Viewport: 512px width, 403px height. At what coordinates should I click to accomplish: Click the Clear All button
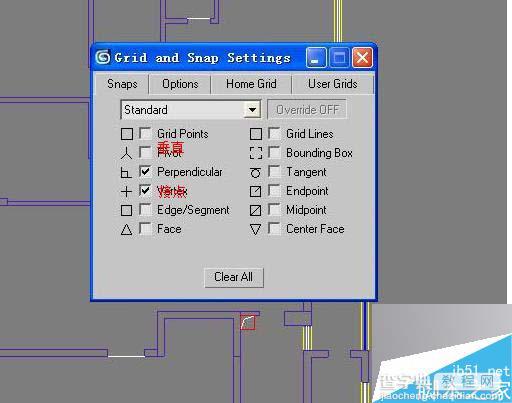click(x=234, y=277)
